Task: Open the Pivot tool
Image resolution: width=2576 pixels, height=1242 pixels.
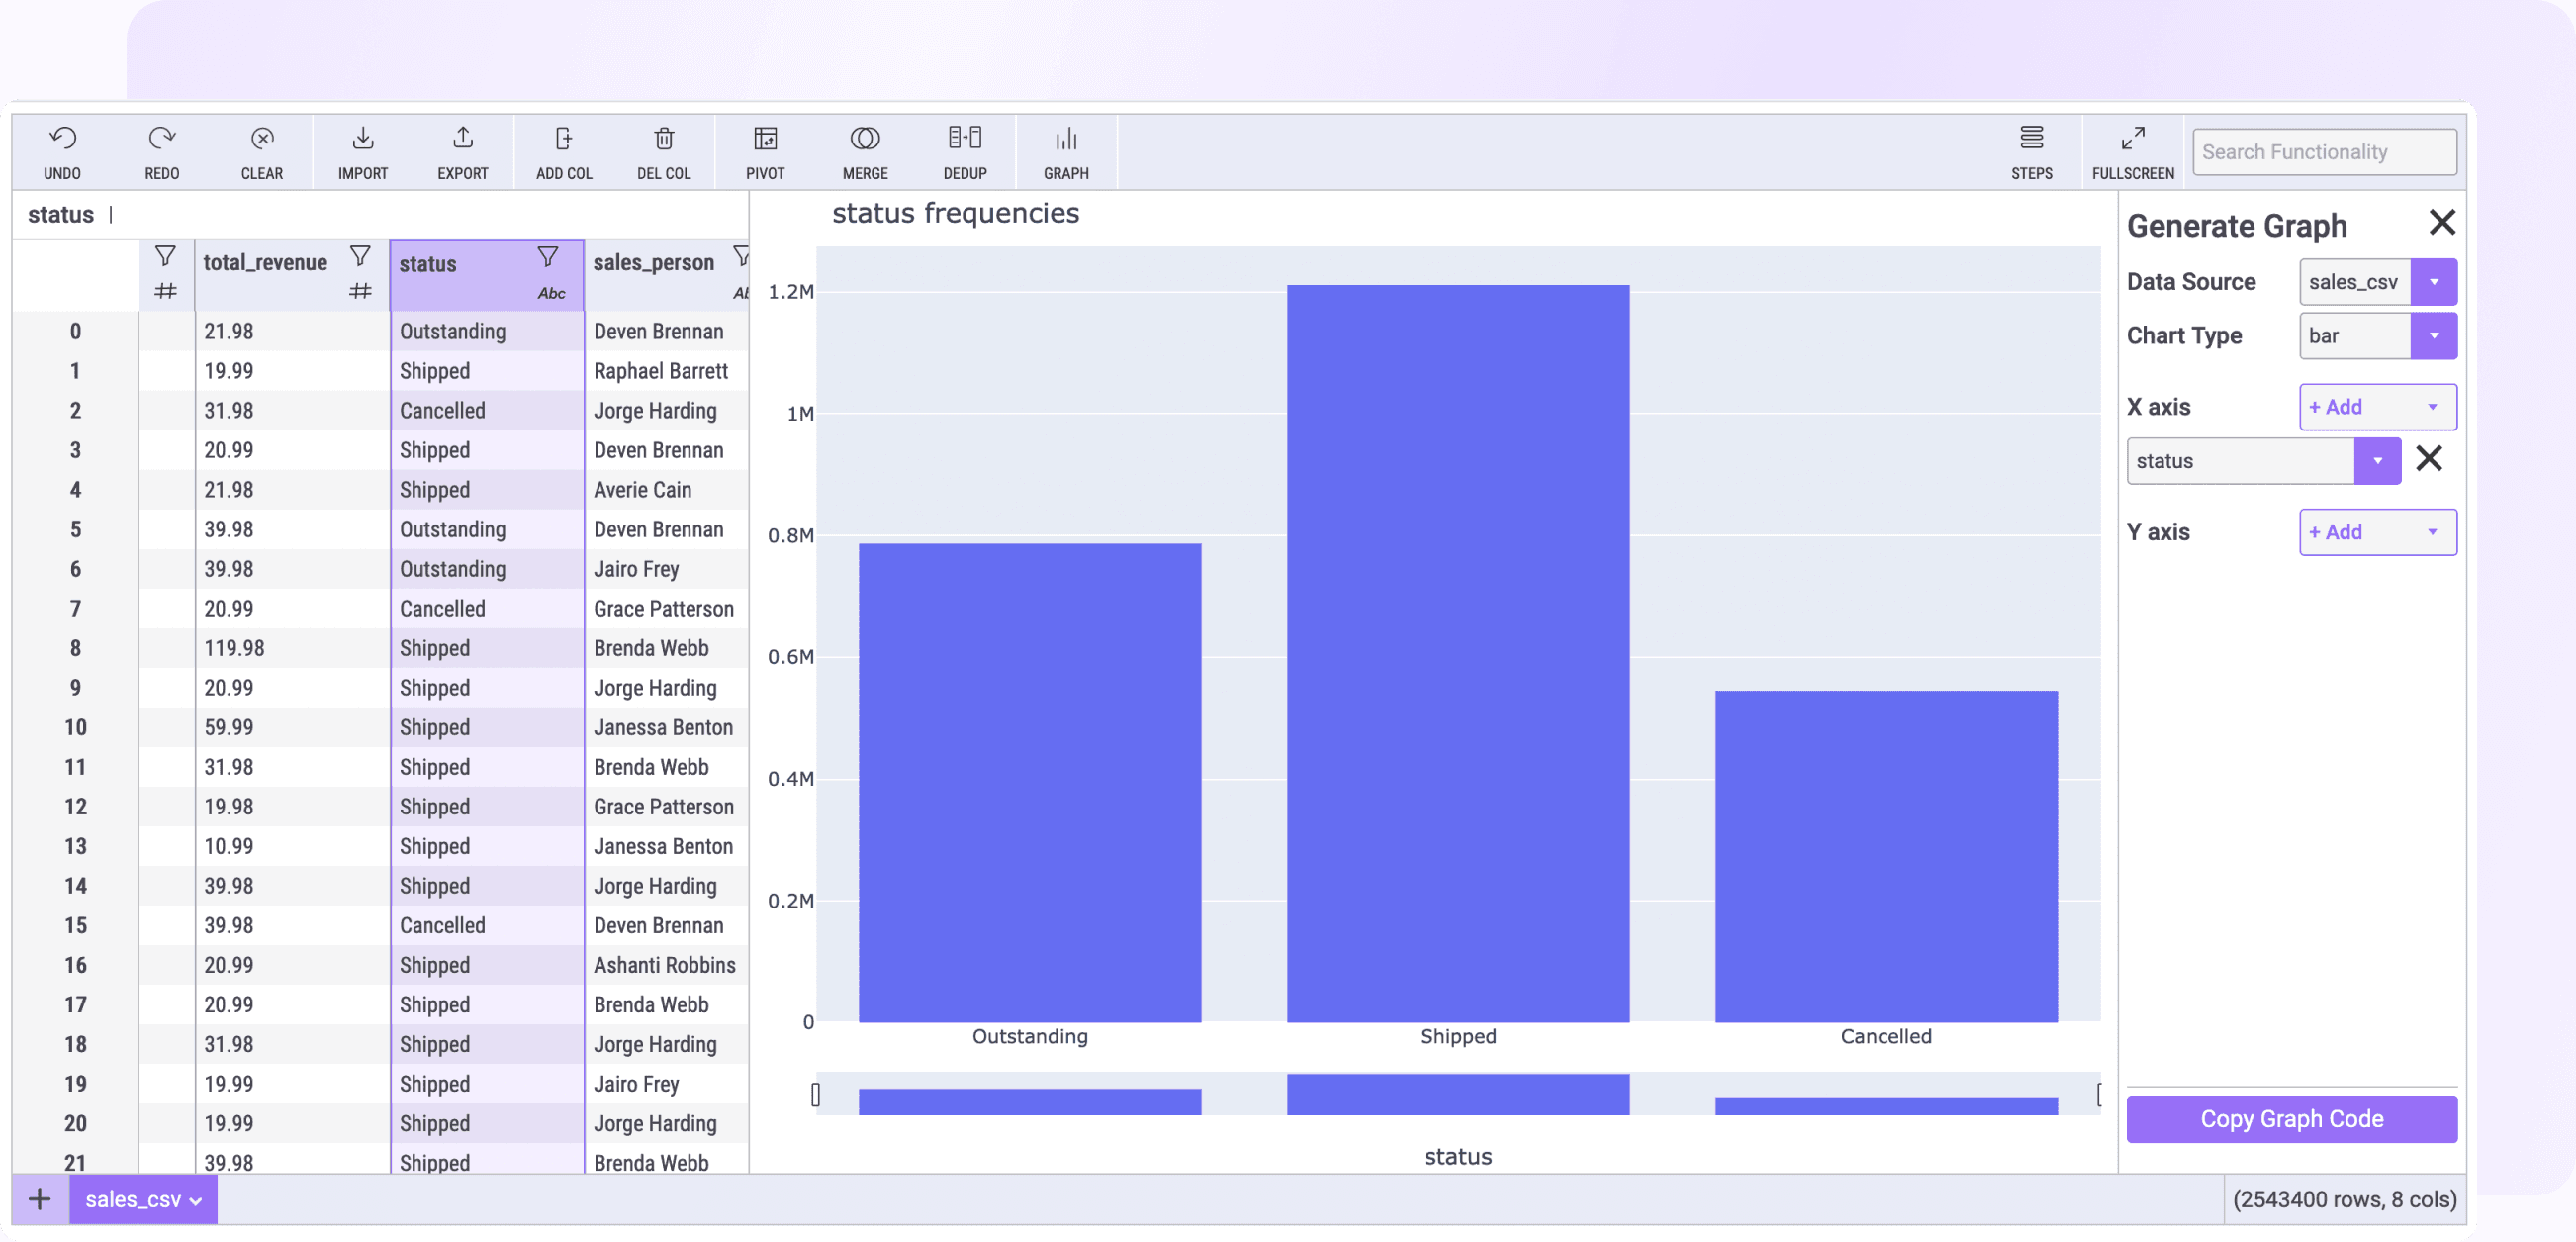Action: tap(765, 150)
